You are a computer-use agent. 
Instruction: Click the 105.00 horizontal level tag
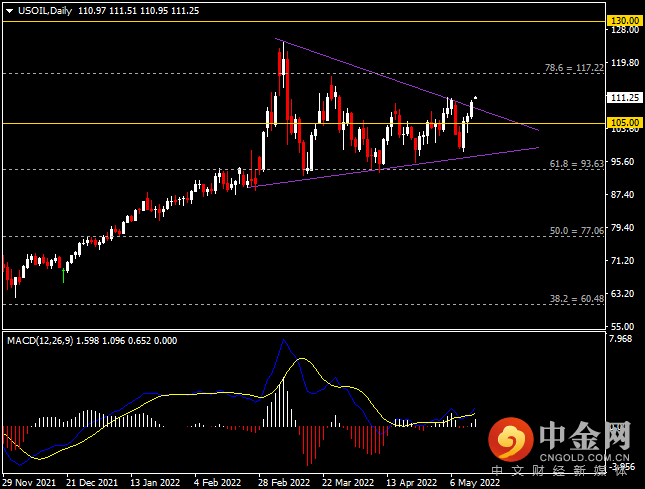[x=624, y=123]
